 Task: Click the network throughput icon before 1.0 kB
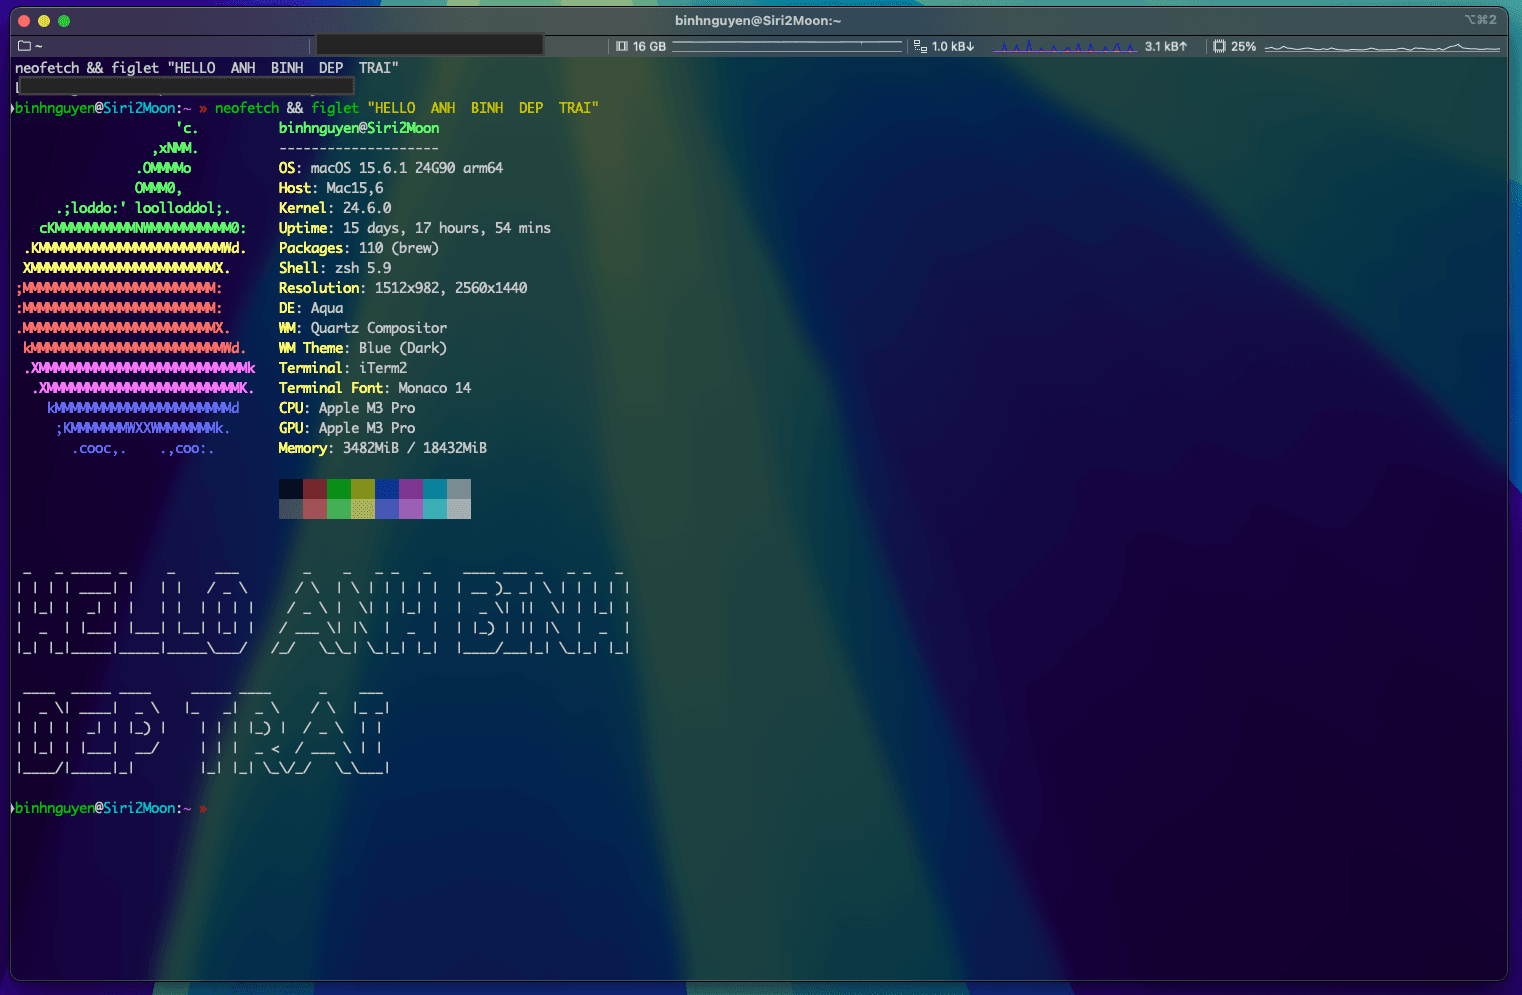pos(920,46)
